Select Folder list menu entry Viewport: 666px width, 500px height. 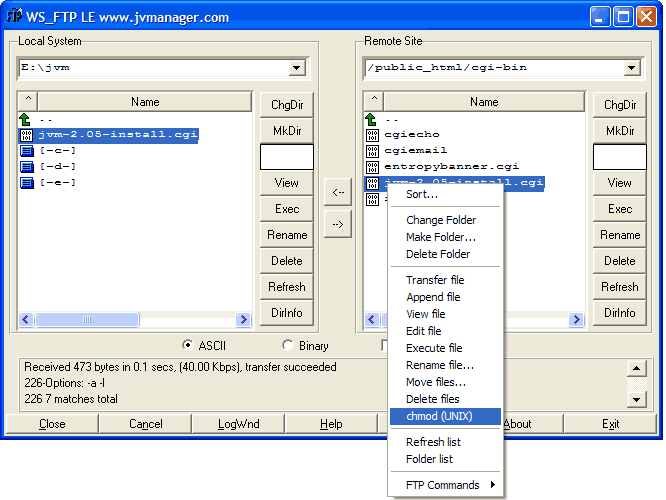pos(445,459)
